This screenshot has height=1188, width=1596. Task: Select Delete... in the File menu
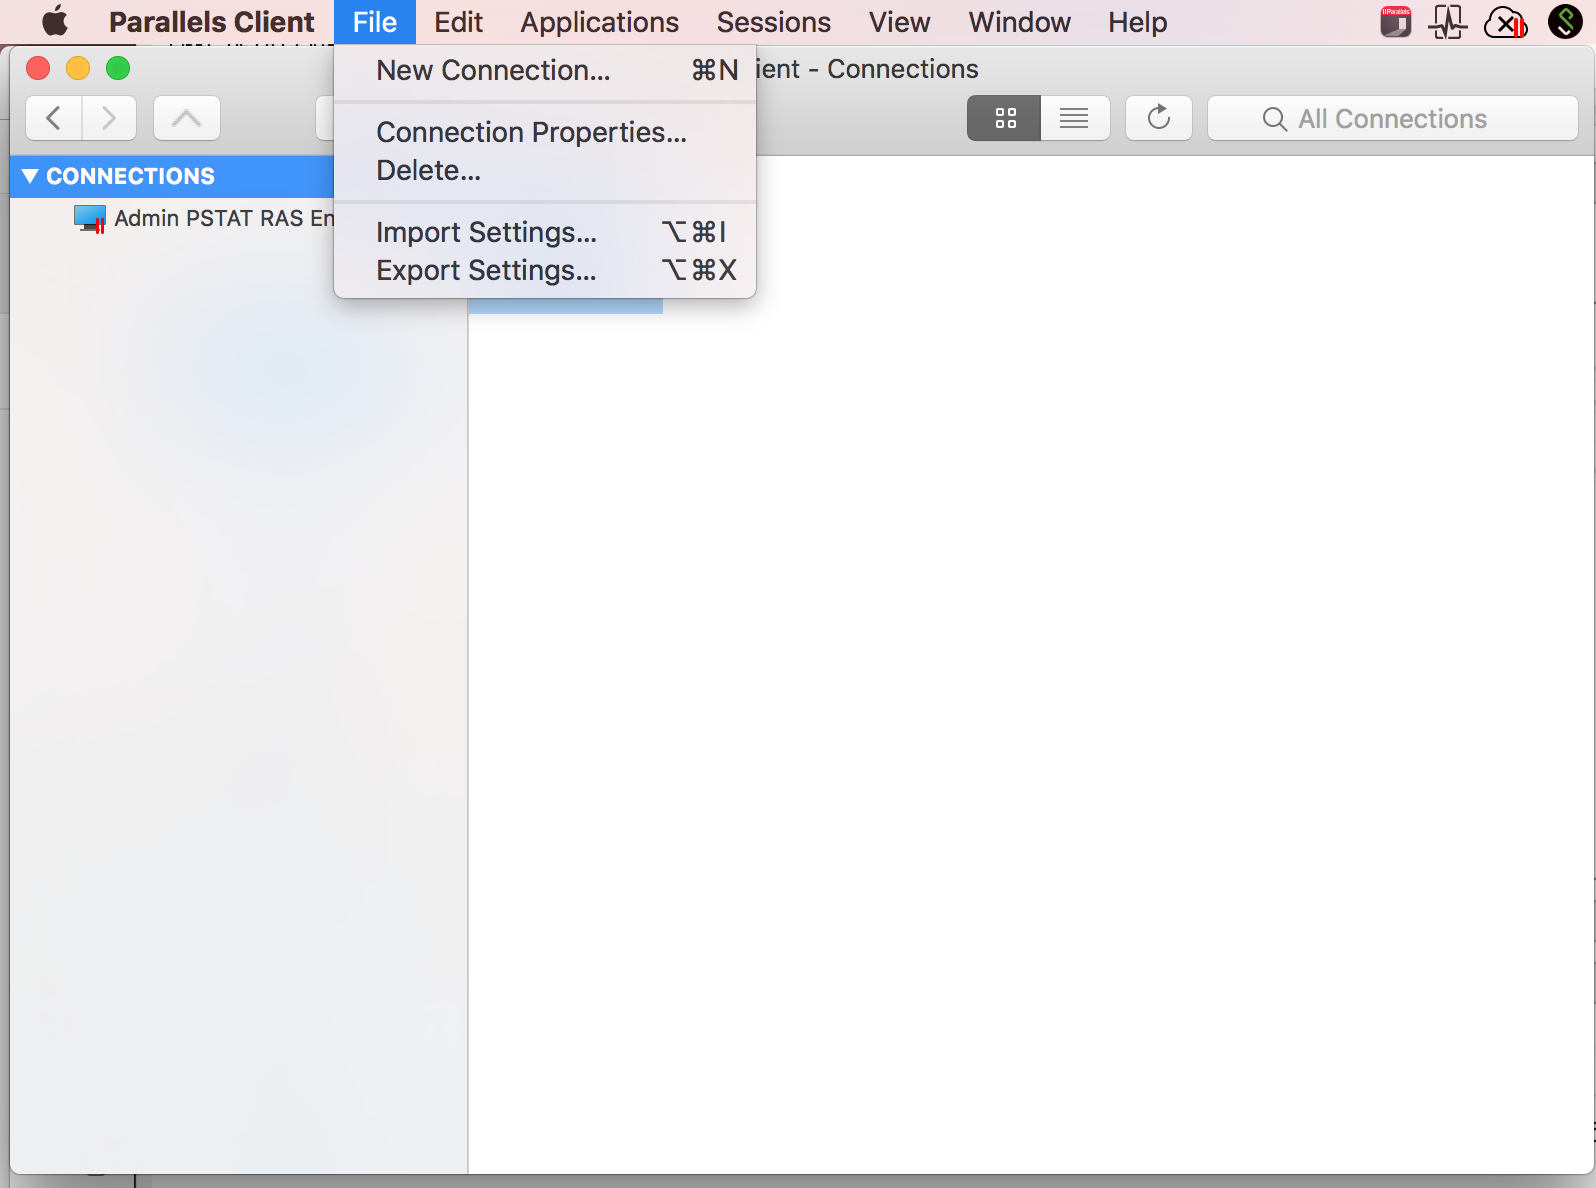545,170
